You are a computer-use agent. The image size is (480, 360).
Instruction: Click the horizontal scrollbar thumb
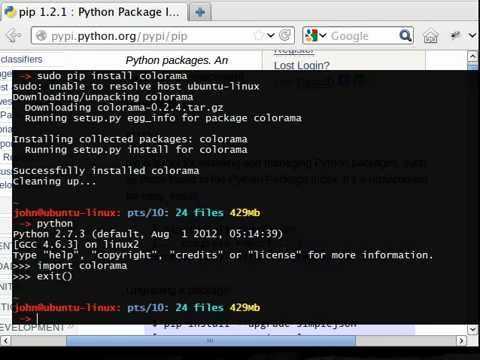211,341
